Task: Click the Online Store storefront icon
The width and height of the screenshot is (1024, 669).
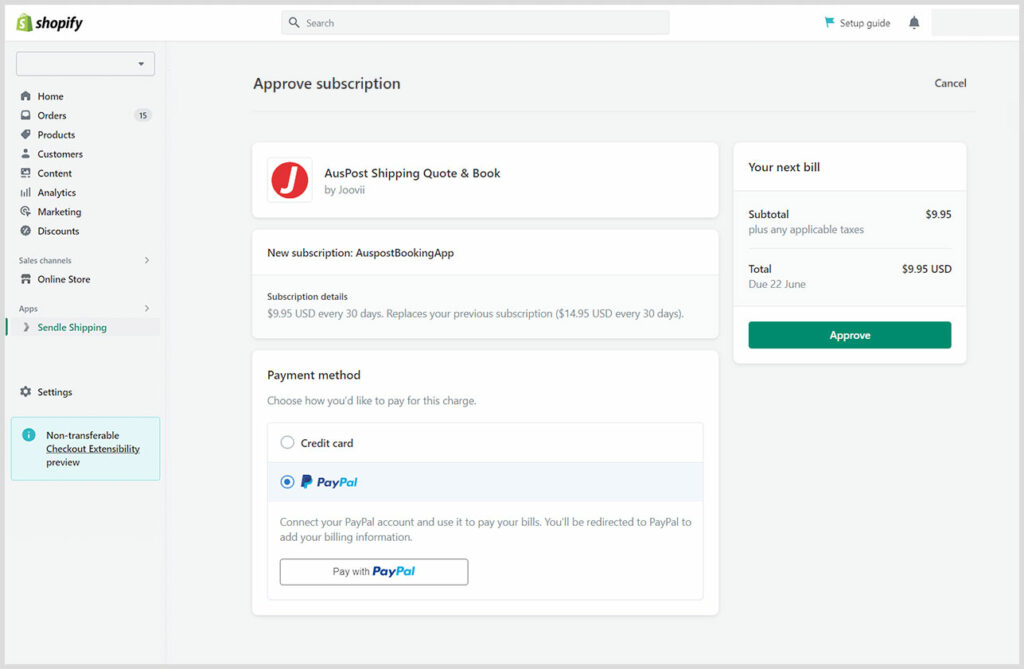Action: pos(25,279)
